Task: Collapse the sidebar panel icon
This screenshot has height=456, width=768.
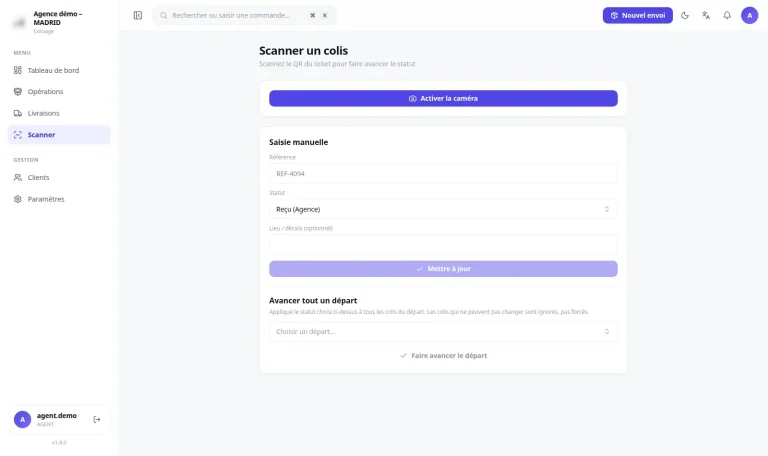Action: coord(138,15)
